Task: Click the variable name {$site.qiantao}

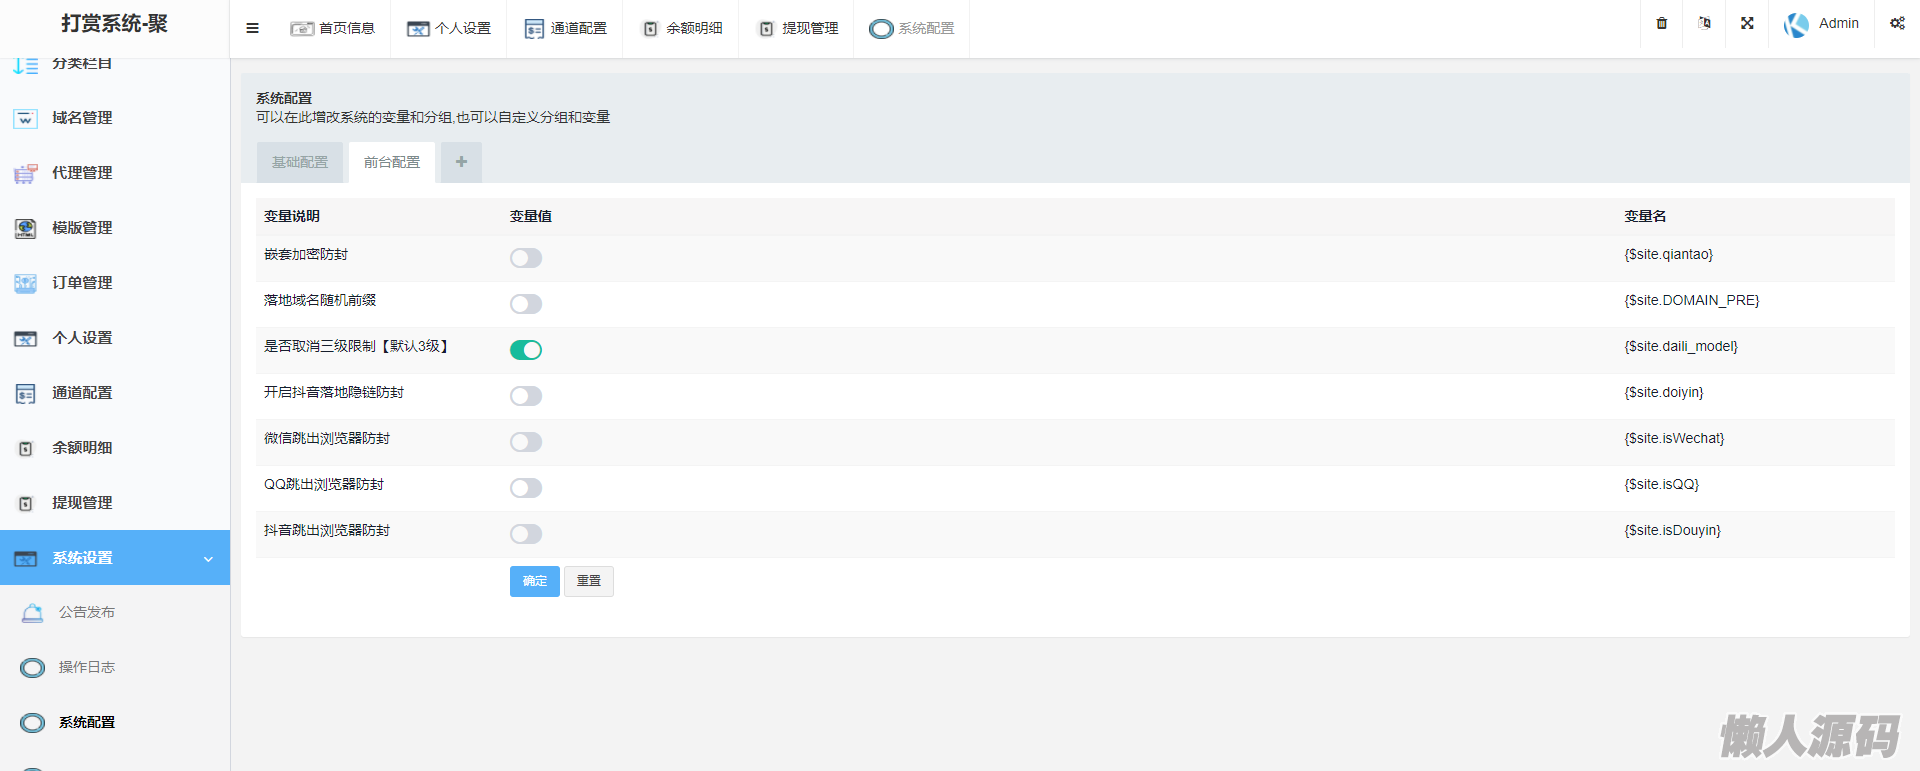Action: tap(1668, 255)
